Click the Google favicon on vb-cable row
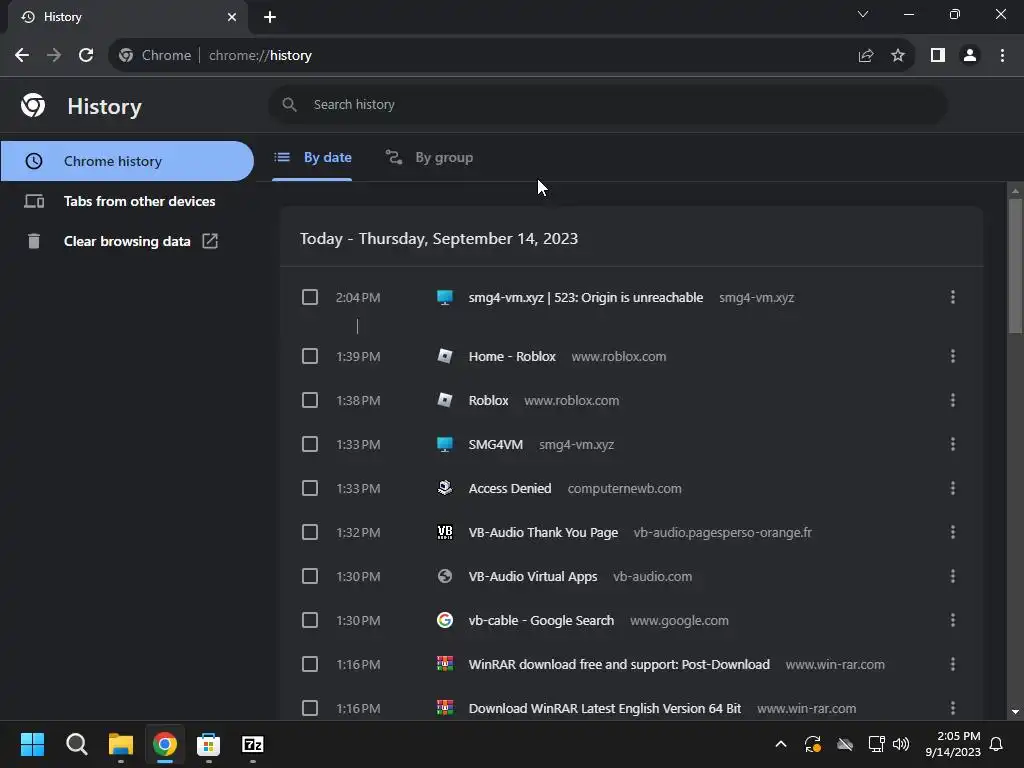 (445, 620)
